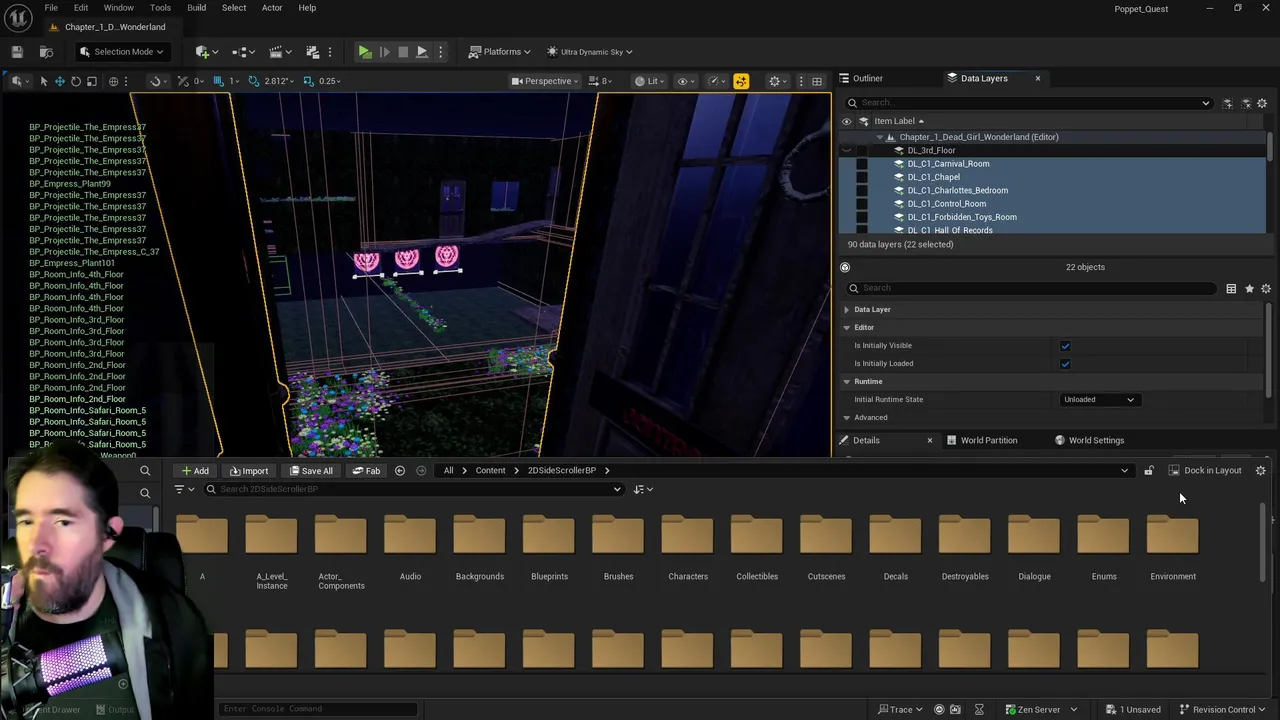Open the File menu
1280x720 pixels.
(x=51, y=8)
